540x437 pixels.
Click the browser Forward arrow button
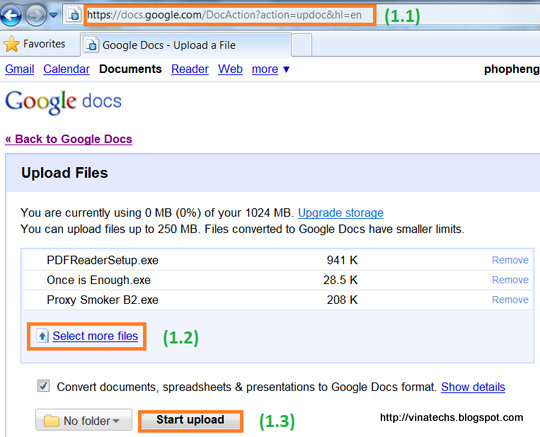[36, 15]
